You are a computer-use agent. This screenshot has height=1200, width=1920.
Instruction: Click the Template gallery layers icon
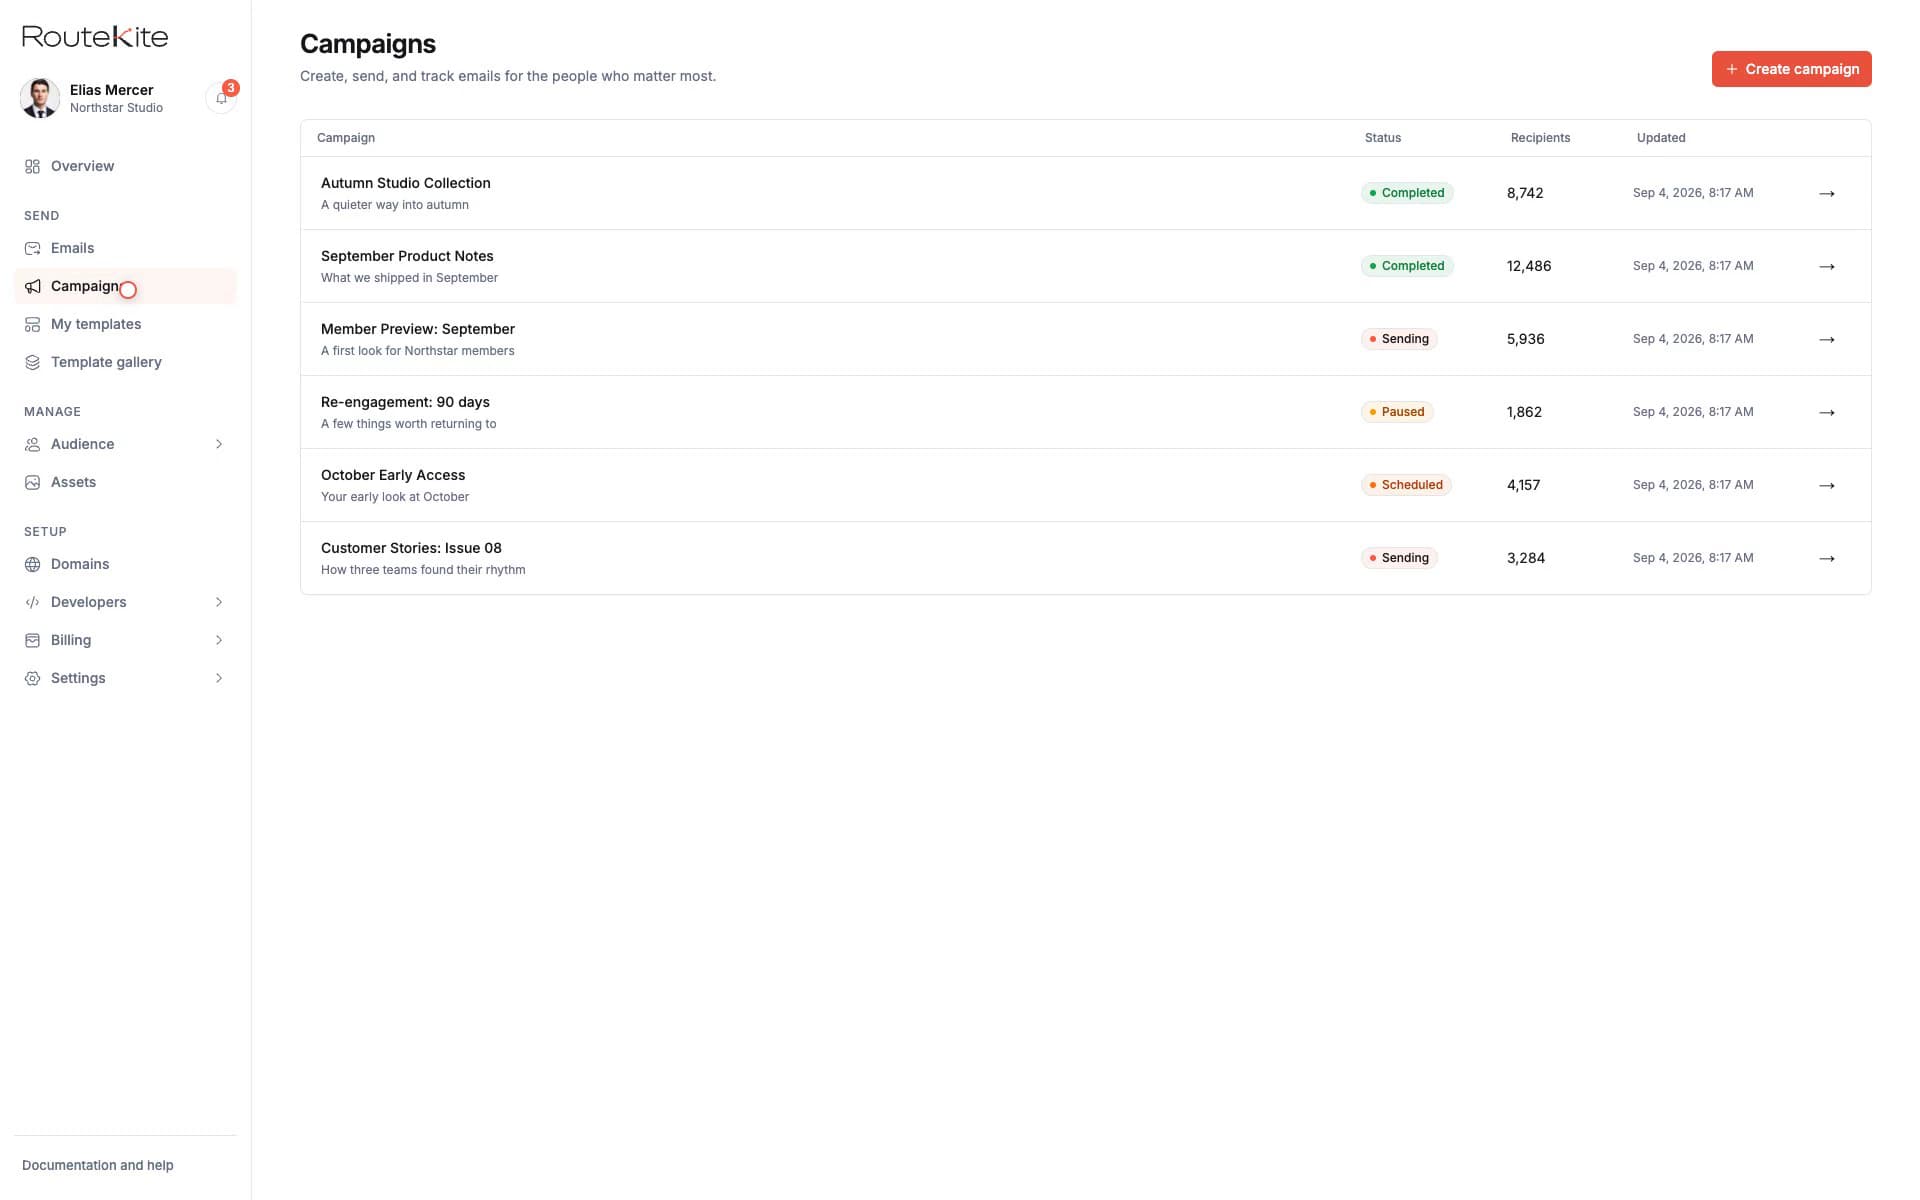(32, 362)
